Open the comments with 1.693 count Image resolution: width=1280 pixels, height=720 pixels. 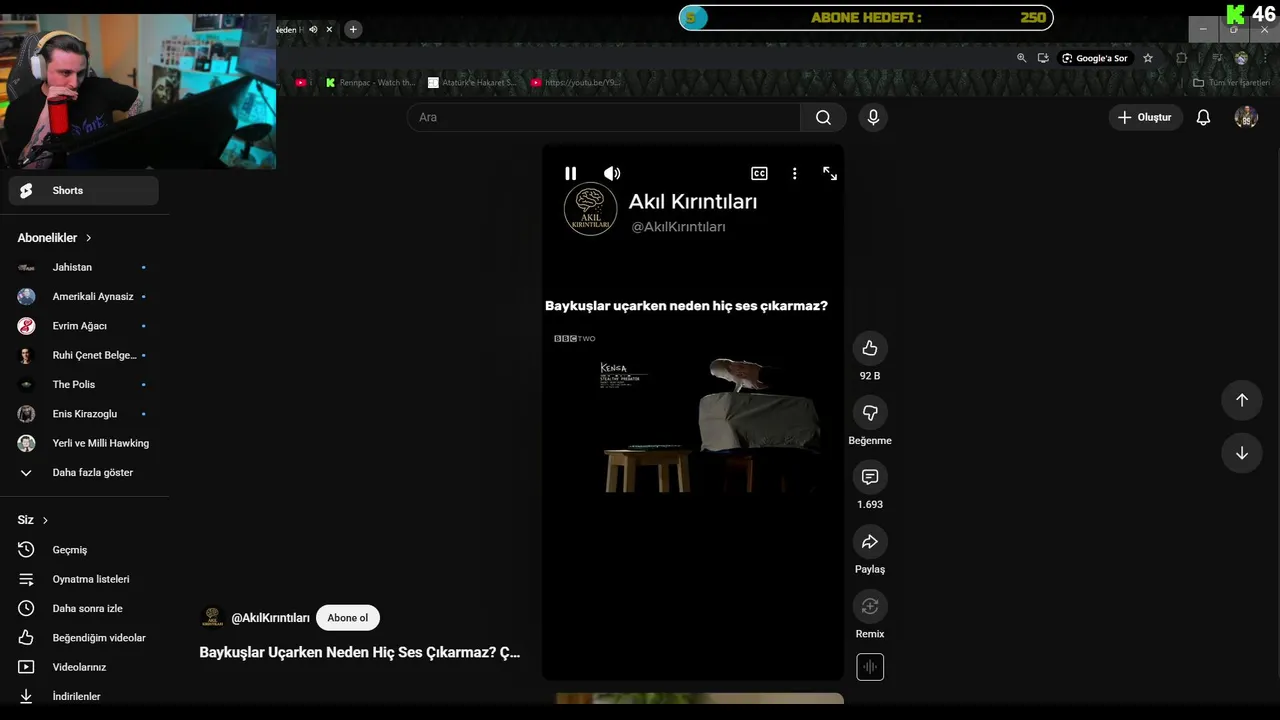[x=870, y=477]
